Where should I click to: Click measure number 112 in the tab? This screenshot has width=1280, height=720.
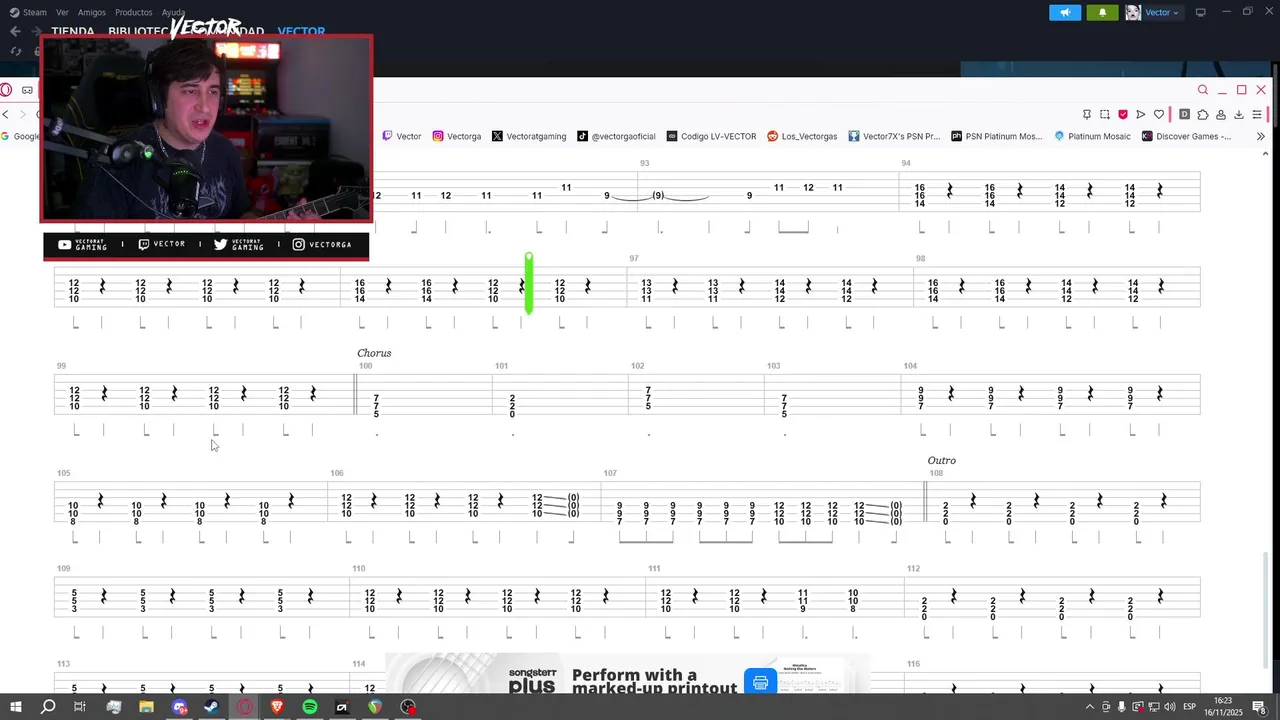pyautogui.click(x=913, y=568)
